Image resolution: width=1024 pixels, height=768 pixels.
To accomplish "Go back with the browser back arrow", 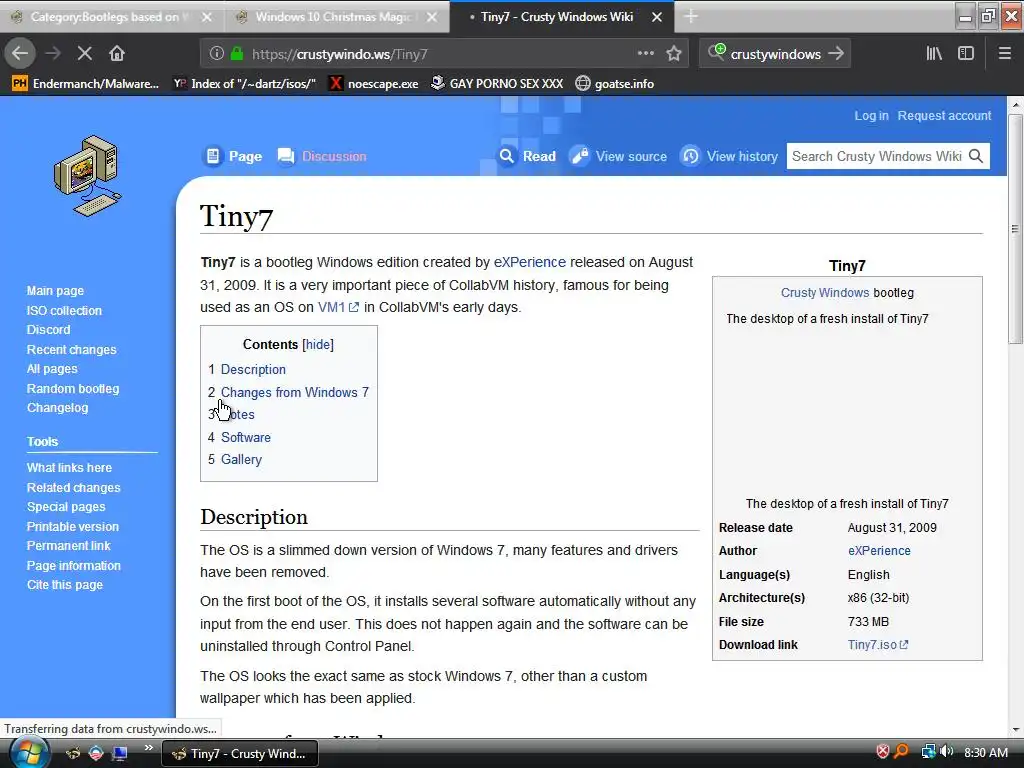I will (20, 53).
